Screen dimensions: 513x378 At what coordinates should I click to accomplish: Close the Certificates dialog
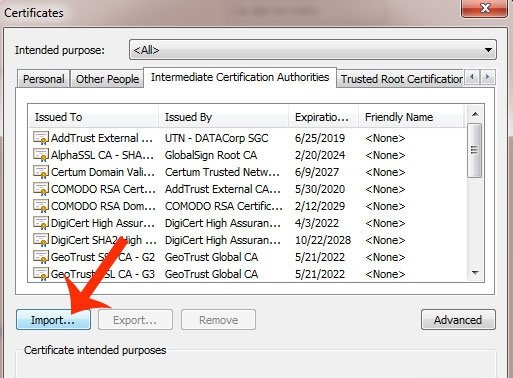click(485, 8)
